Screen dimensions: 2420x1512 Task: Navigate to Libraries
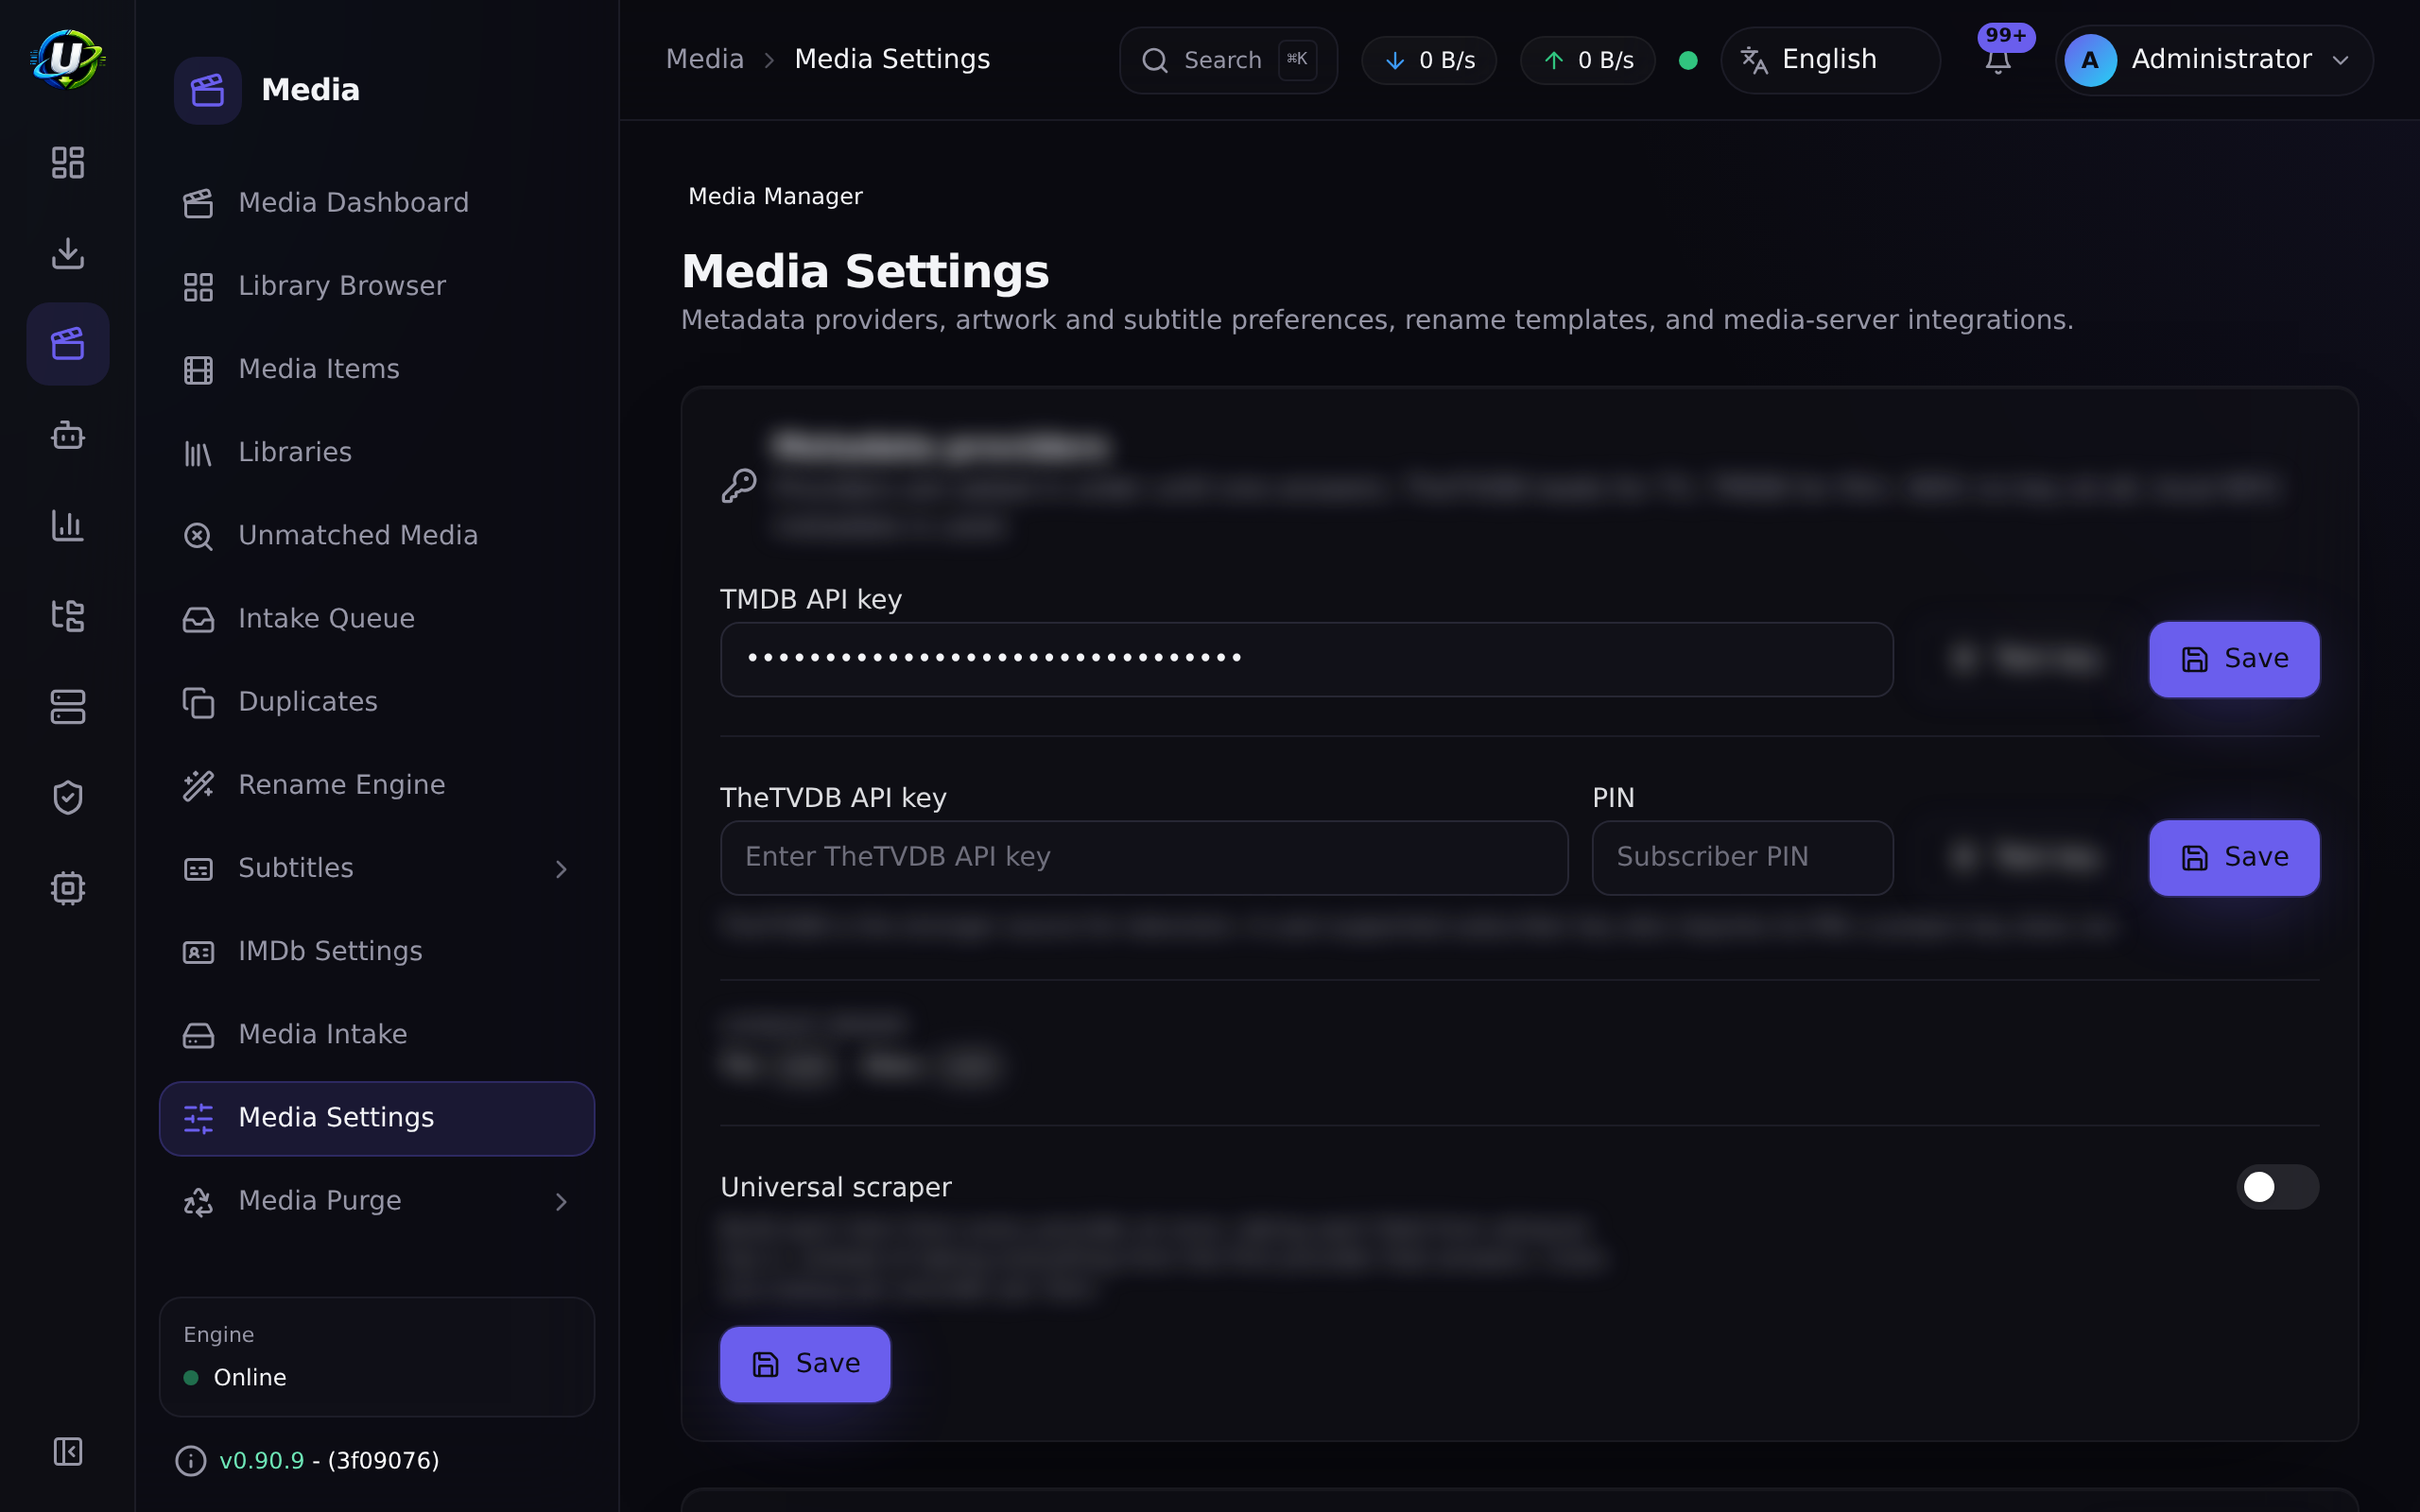click(377, 452)
